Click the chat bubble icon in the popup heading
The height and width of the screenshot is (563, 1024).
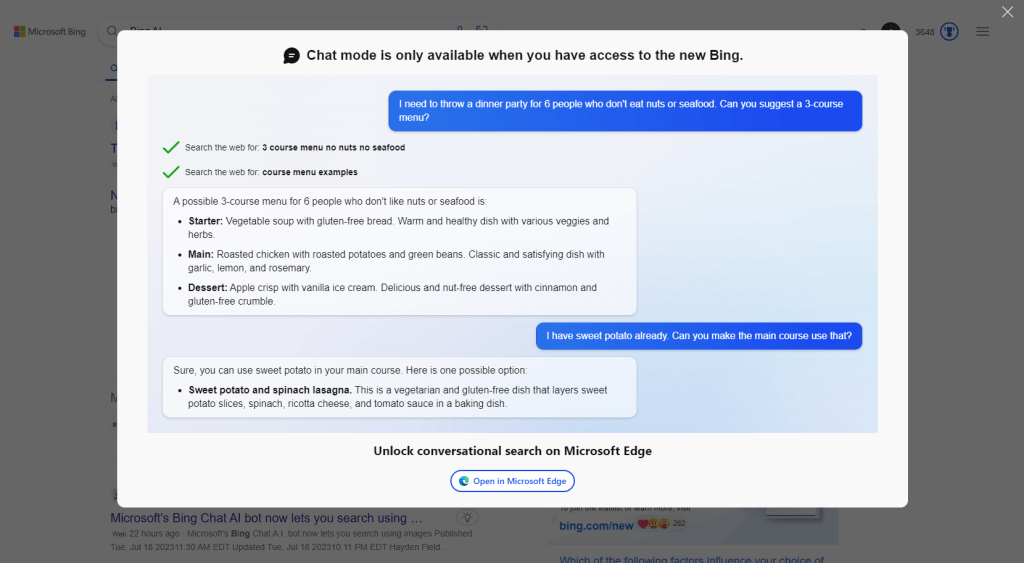(291, 56)
